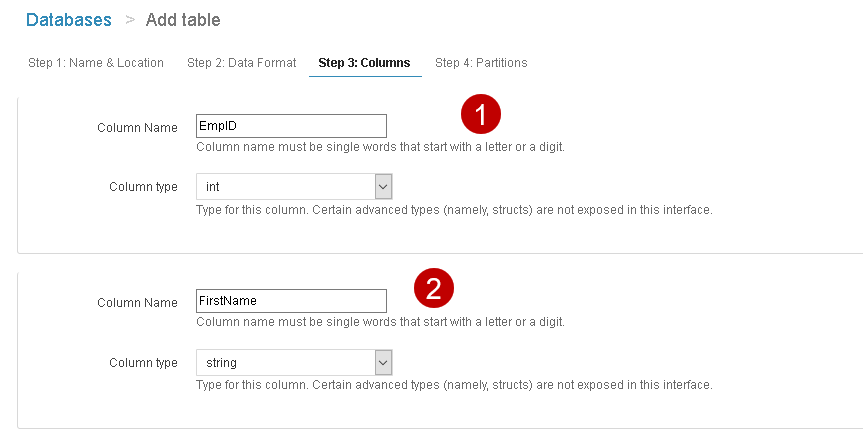This screenshot has width=863, height=429.
Task: Click the Column type label for FirstName
Action: point(143,362)
